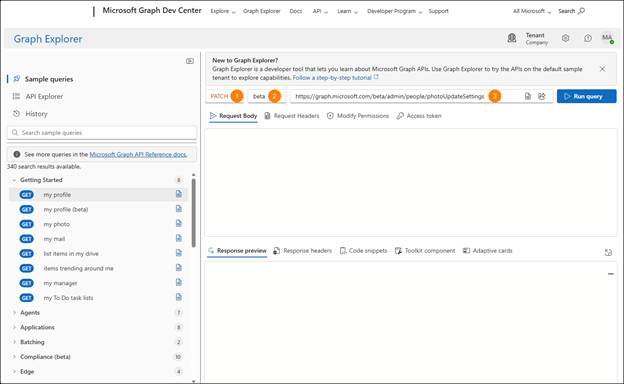624x384 pixels.
Task: Click the sample queries list scrollbar
Action: coord(193,213)
